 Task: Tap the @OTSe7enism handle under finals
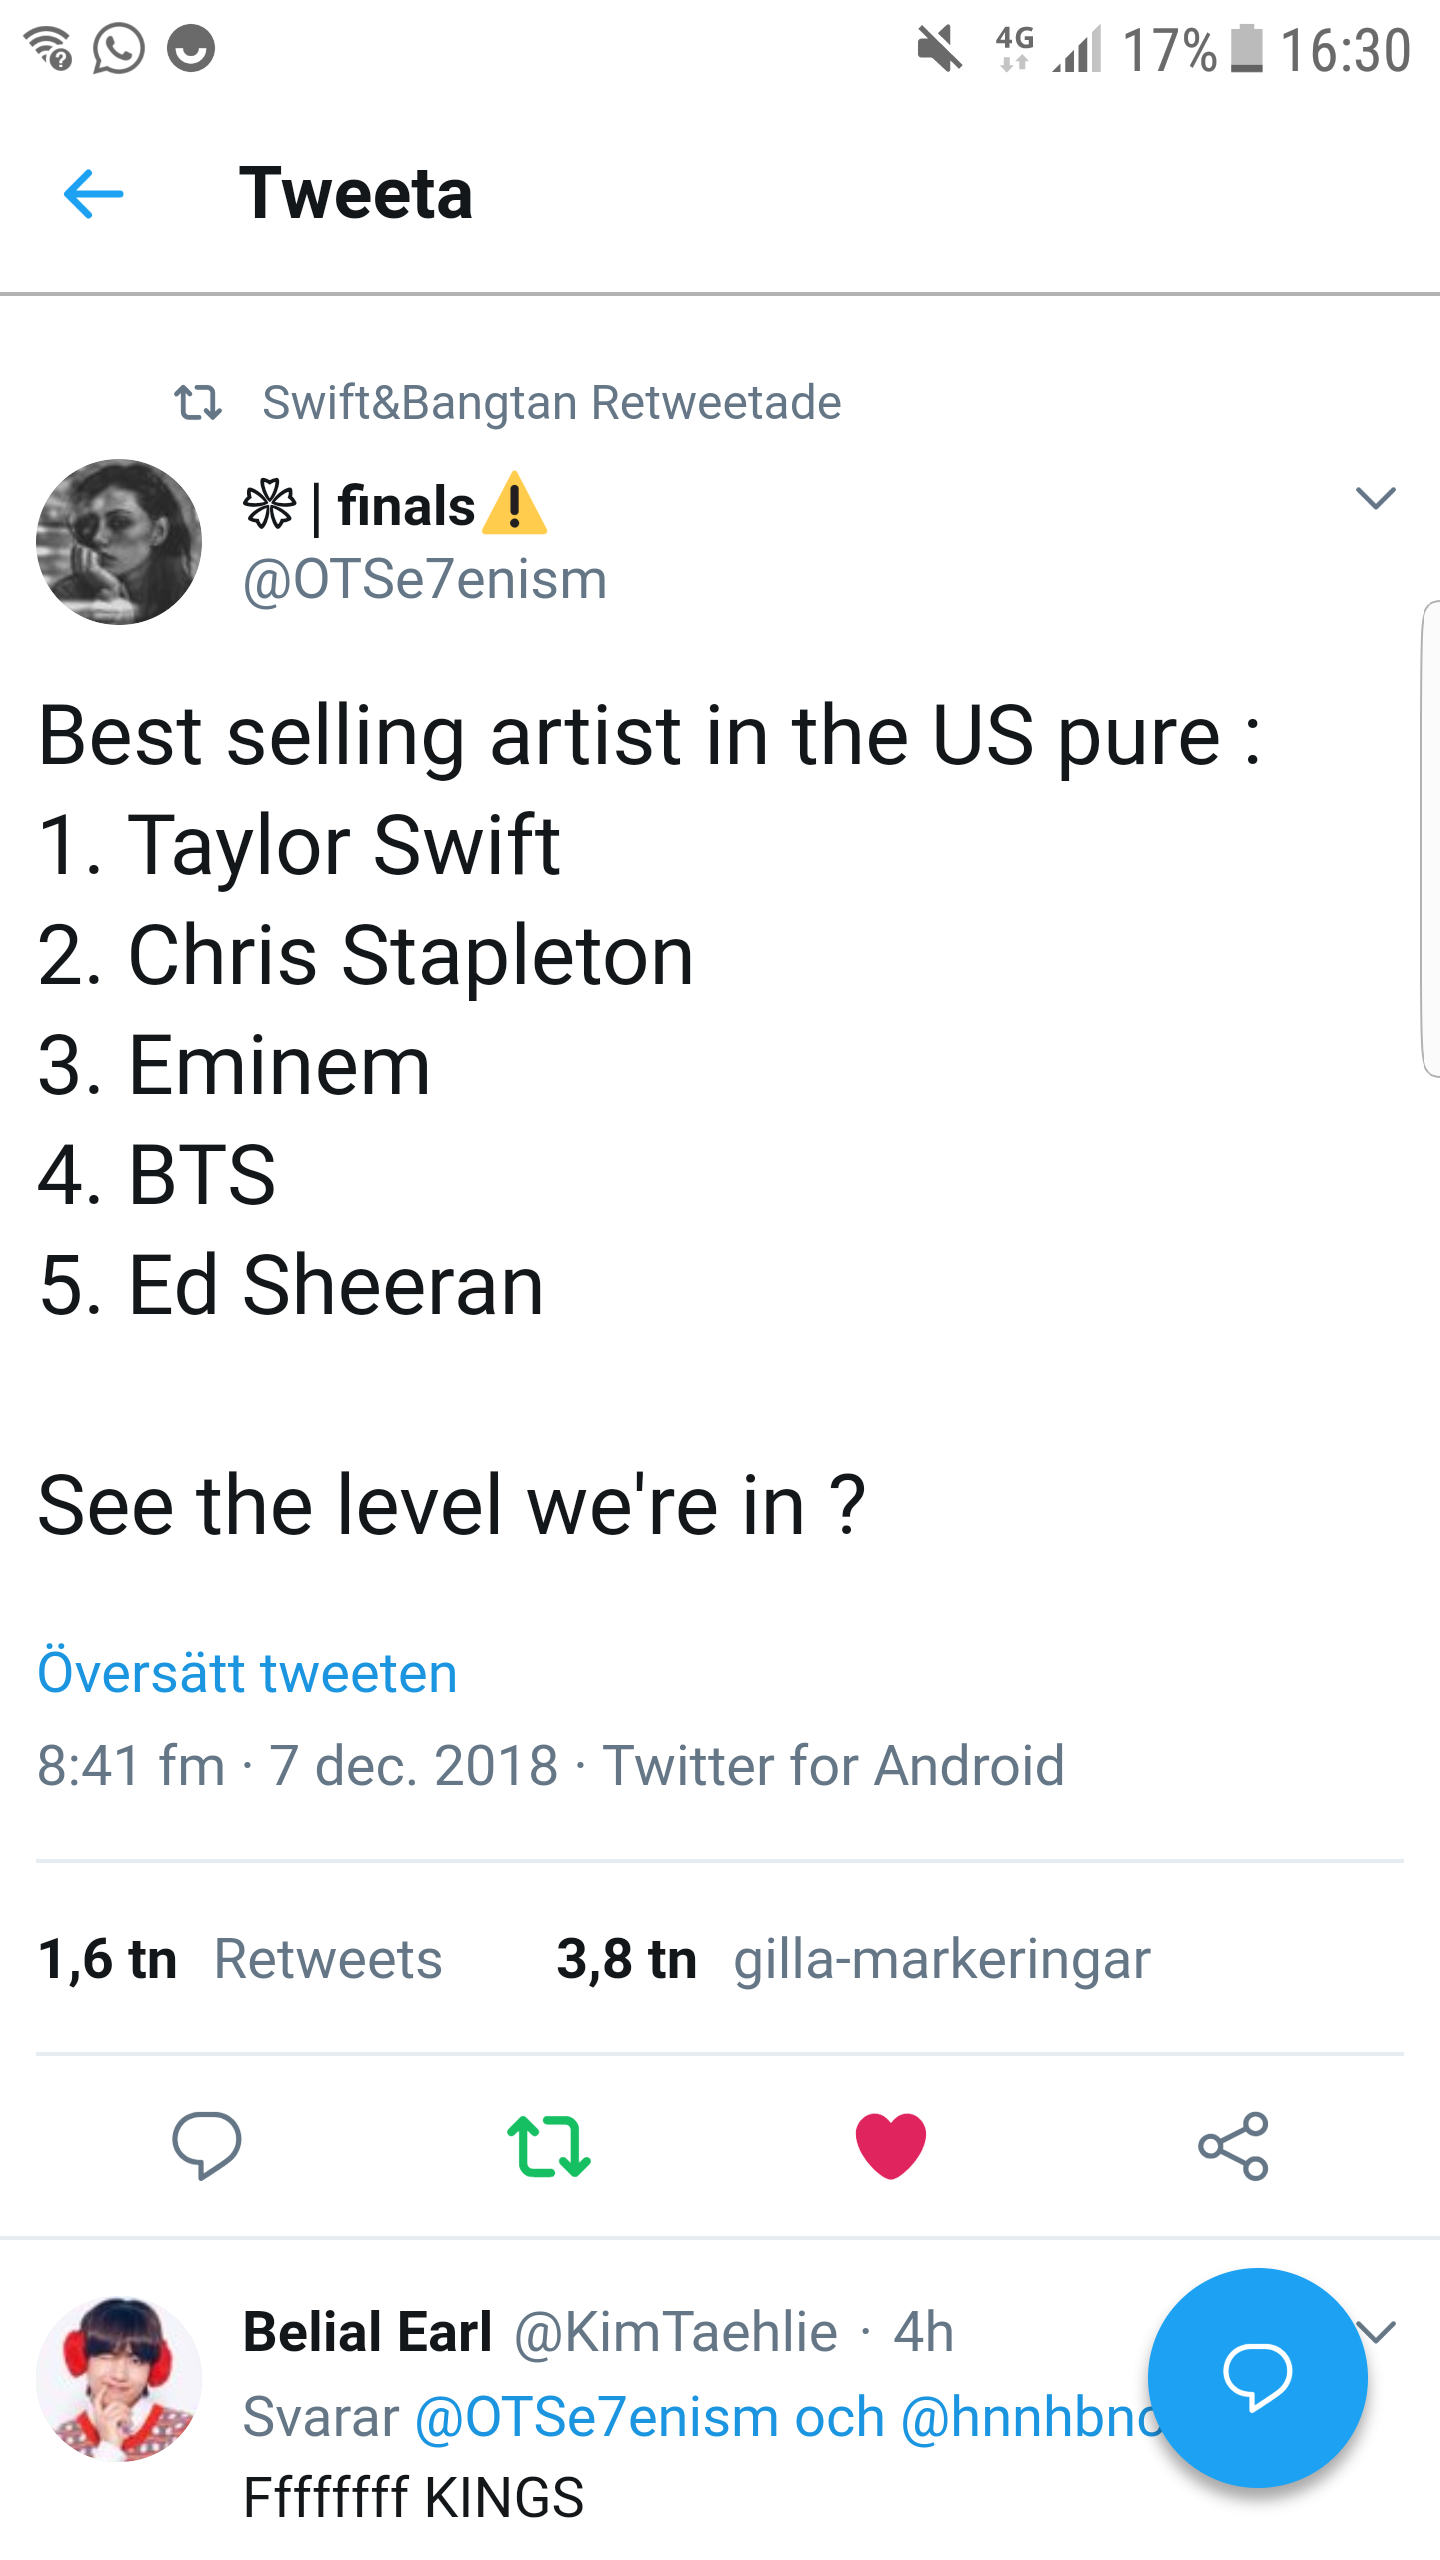point(425,580)
